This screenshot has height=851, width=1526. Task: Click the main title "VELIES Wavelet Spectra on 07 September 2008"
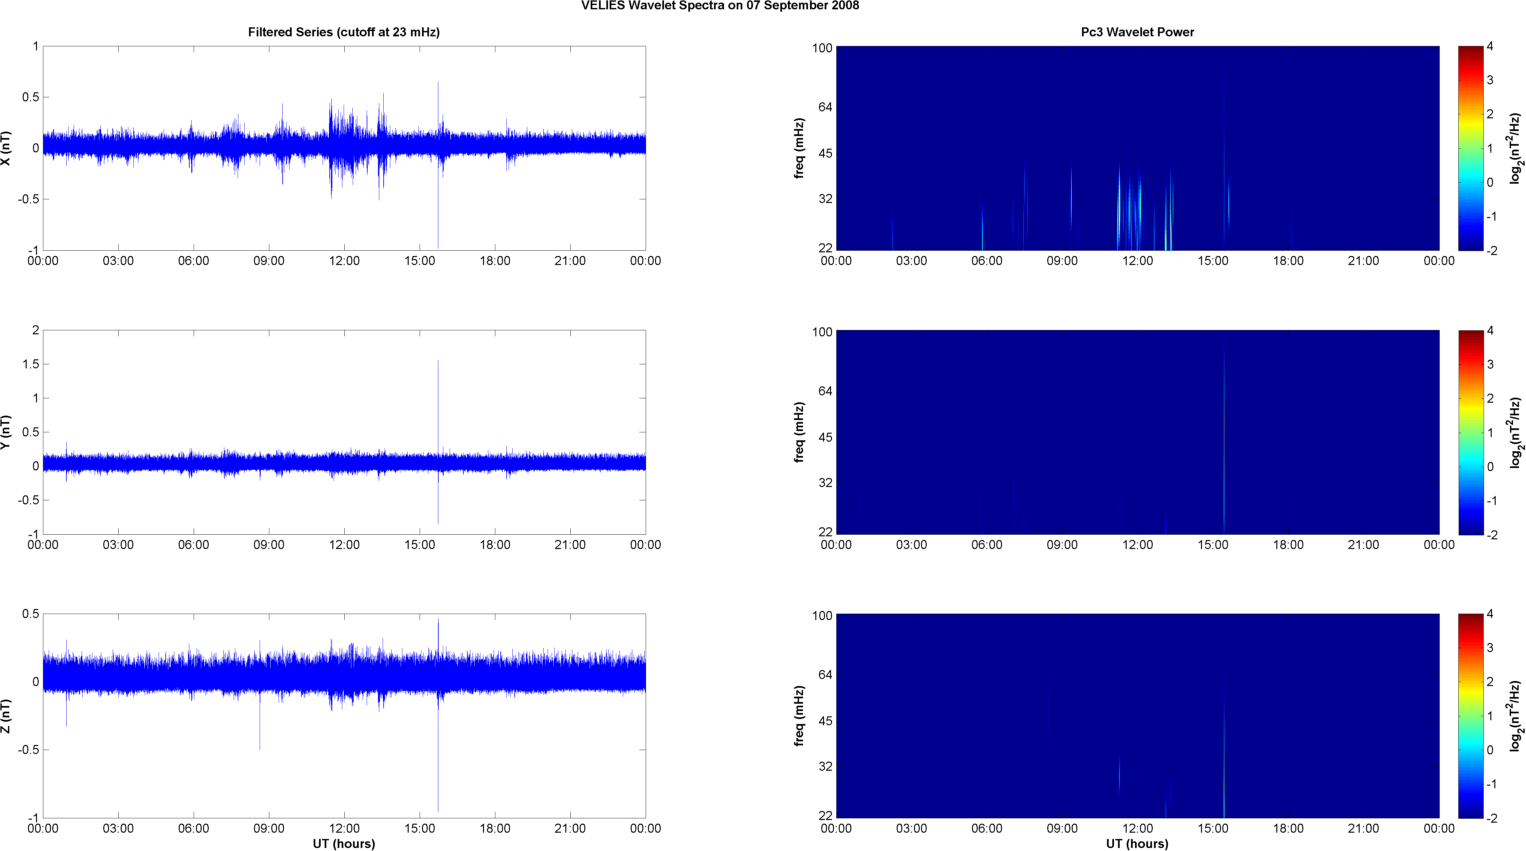click(720, 5)
